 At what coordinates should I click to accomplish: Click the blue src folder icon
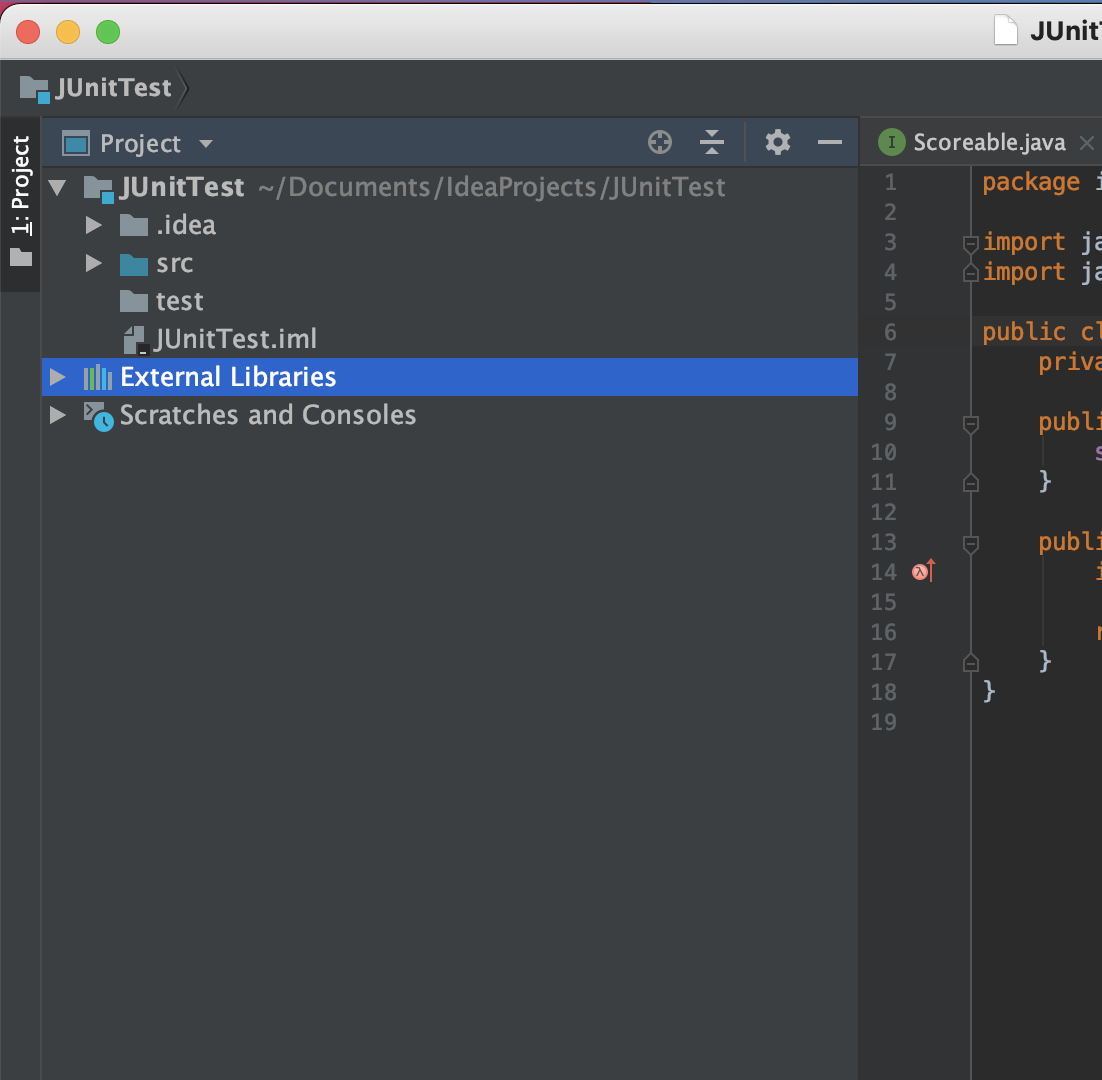134,264
